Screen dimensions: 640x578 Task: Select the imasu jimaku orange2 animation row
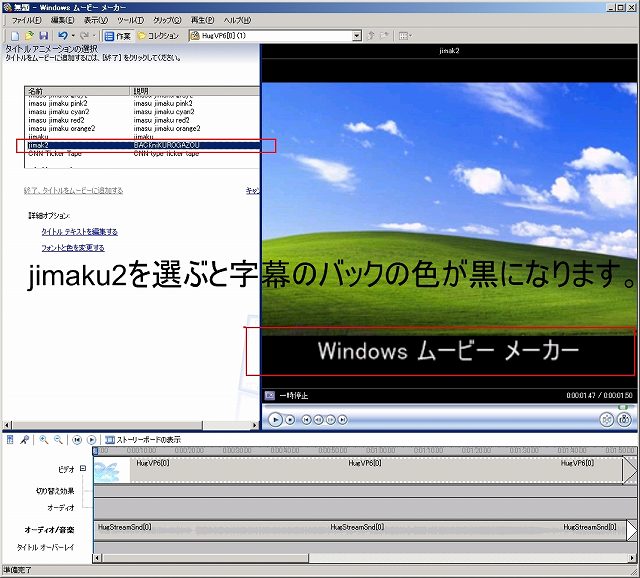(x=142, y=128)
